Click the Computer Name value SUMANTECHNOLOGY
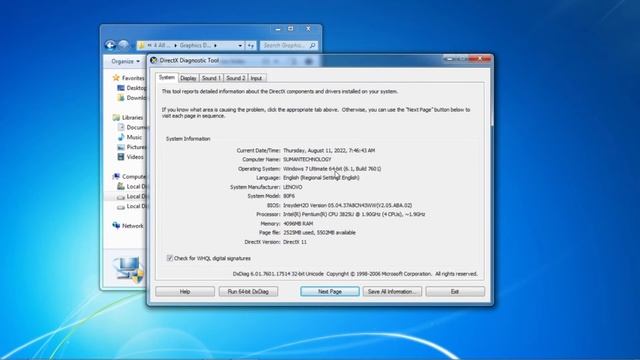This screenshot has width=640, height=360. pyautogui.click(x=307, y=159)
